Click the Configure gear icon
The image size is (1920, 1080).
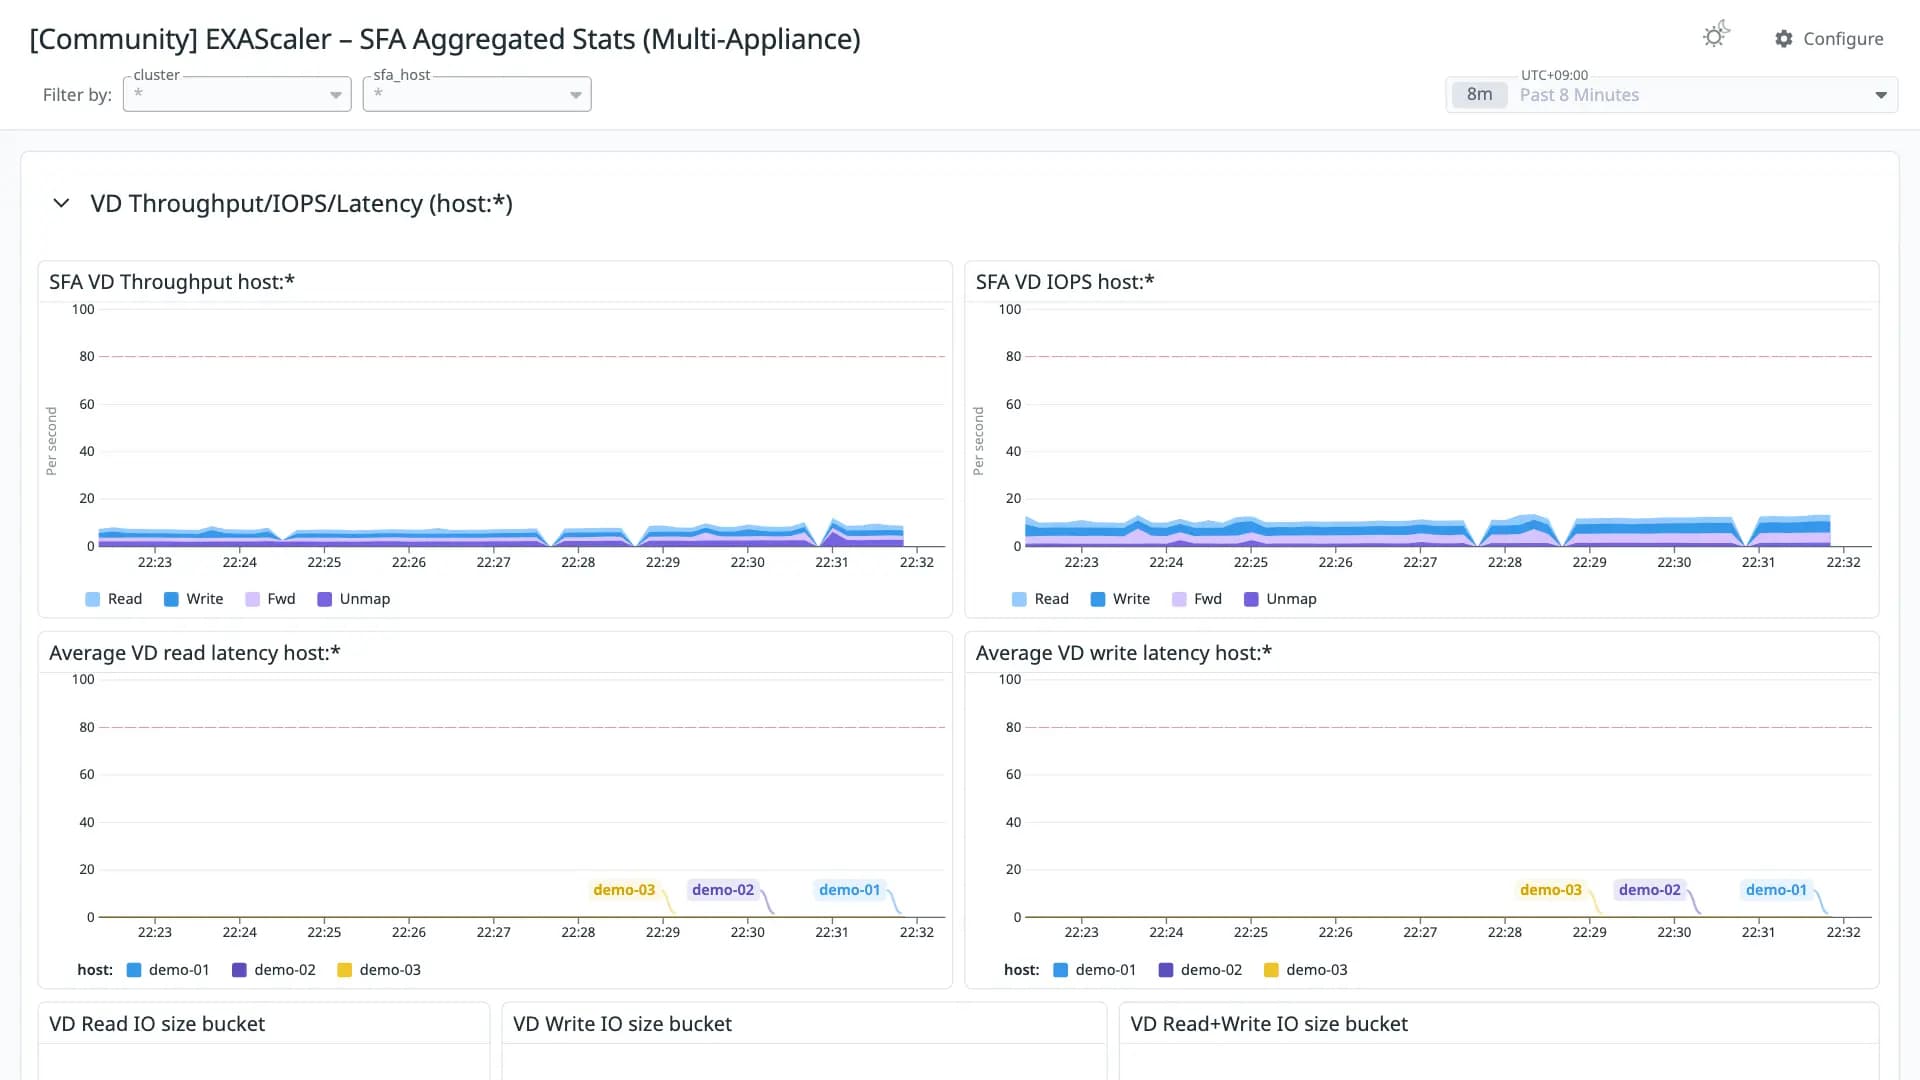(x=1784, y=39)
